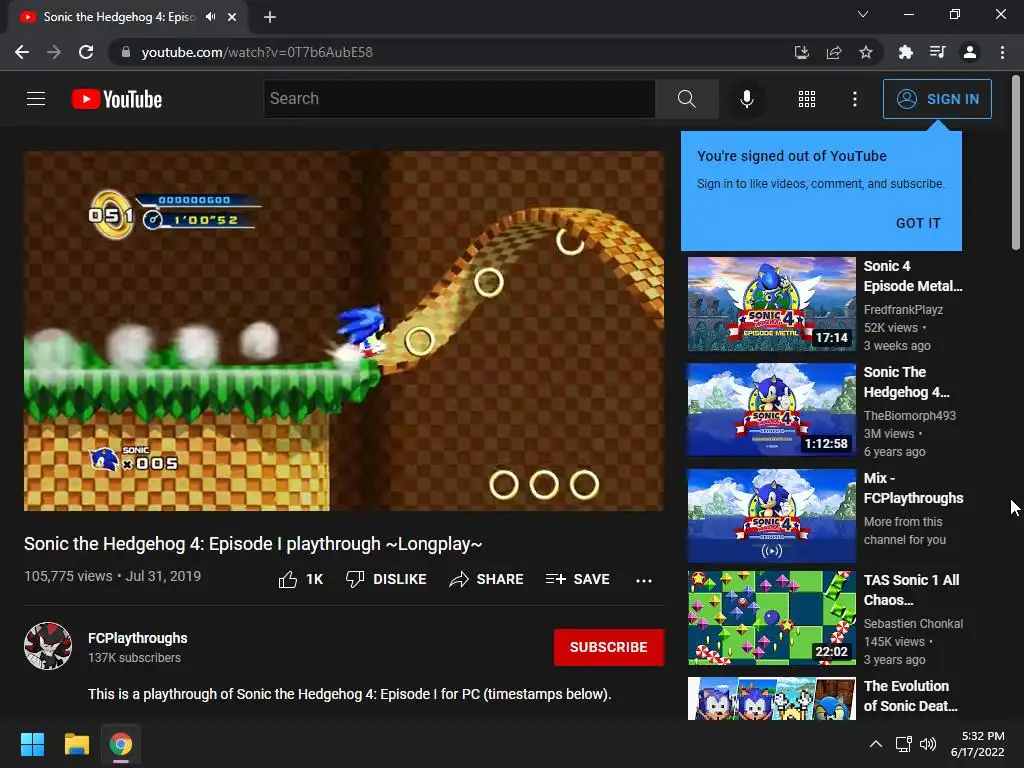Open Mix - FCPlaythroughs title

point(913,488)
